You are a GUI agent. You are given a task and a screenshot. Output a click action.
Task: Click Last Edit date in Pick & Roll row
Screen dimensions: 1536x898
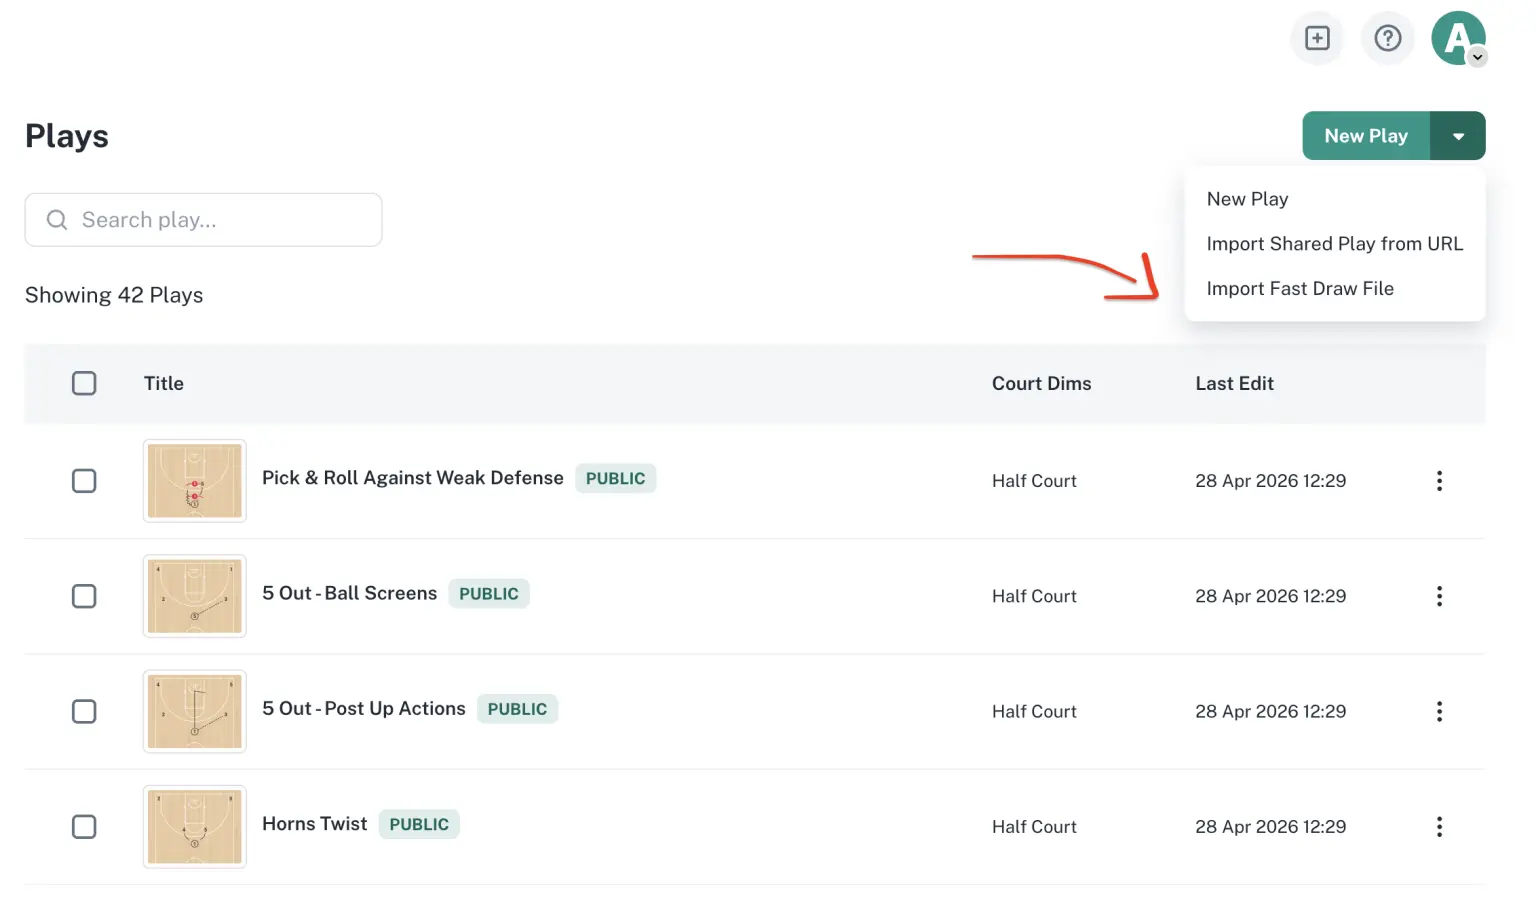point(1270,481)
